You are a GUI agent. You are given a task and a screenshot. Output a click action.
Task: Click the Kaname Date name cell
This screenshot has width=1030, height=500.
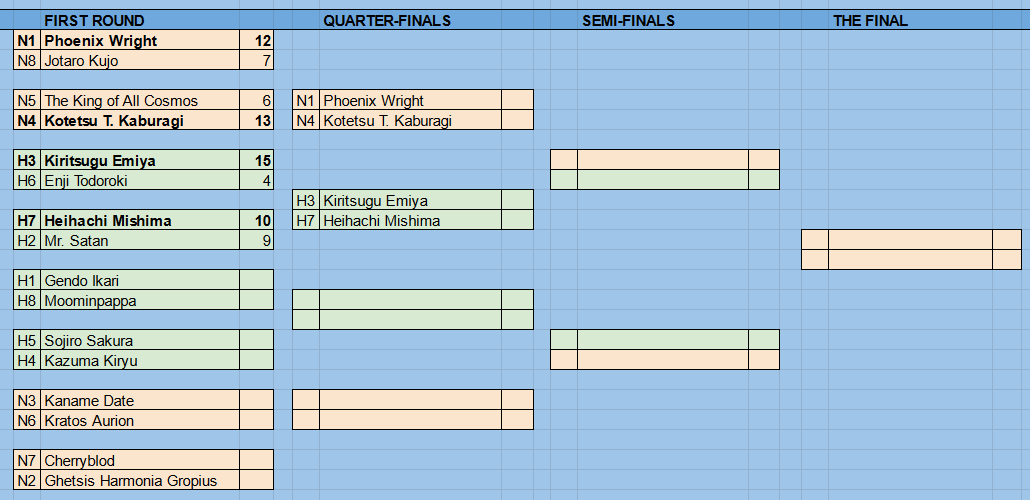pos(140,401)
